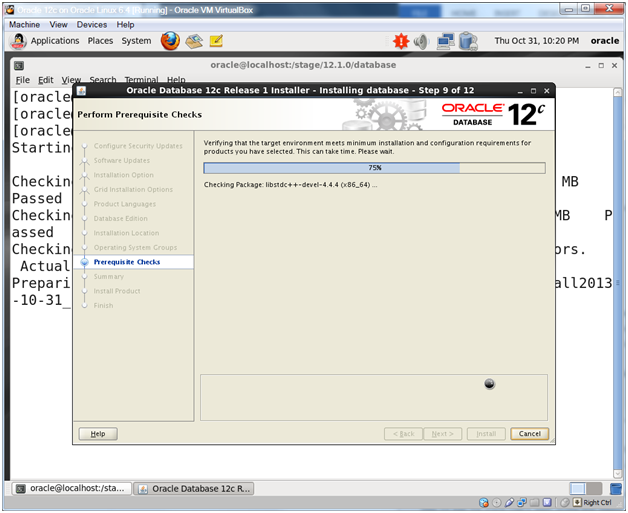
Task: Open the VirtualBox Devices menu
Action: pos(92,24)
